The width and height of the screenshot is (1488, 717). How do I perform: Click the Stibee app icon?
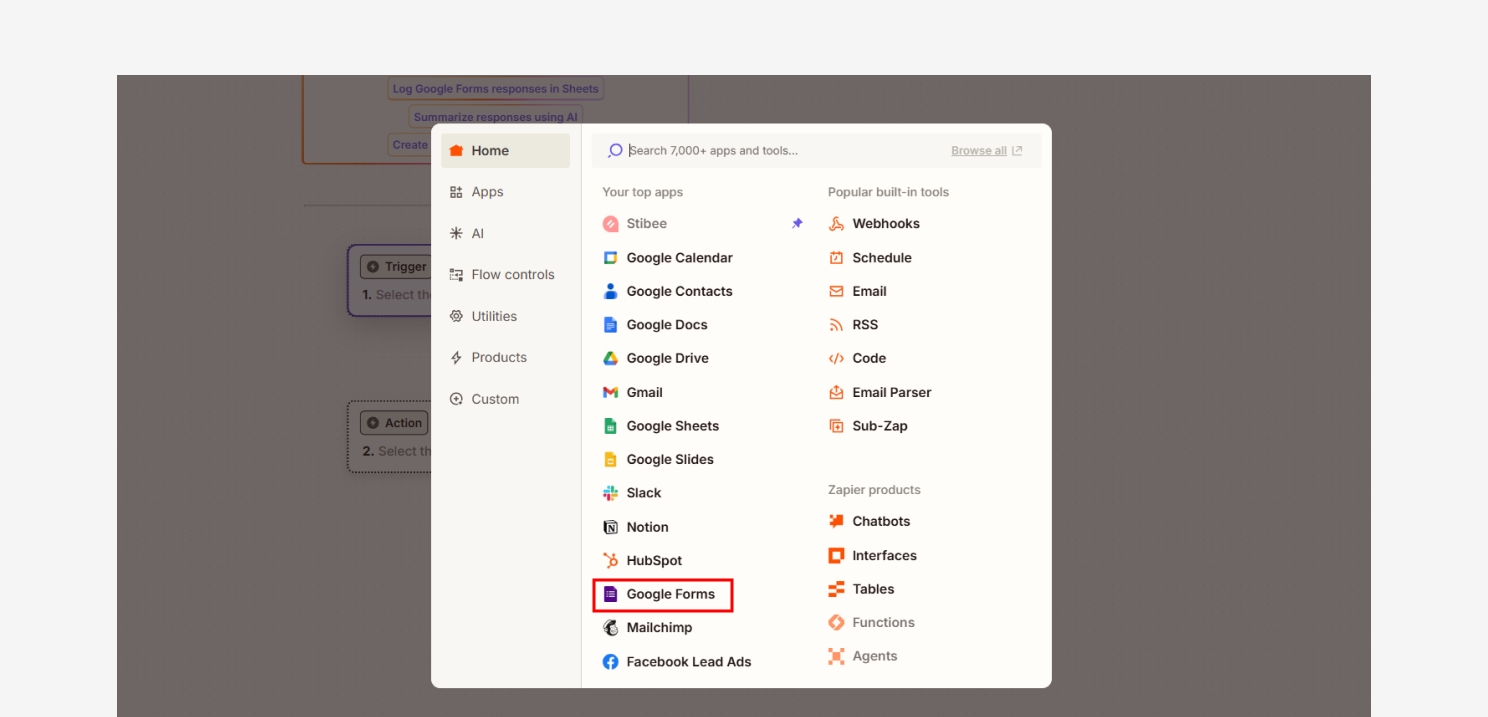pyautogui.click(x=611, y=224)
